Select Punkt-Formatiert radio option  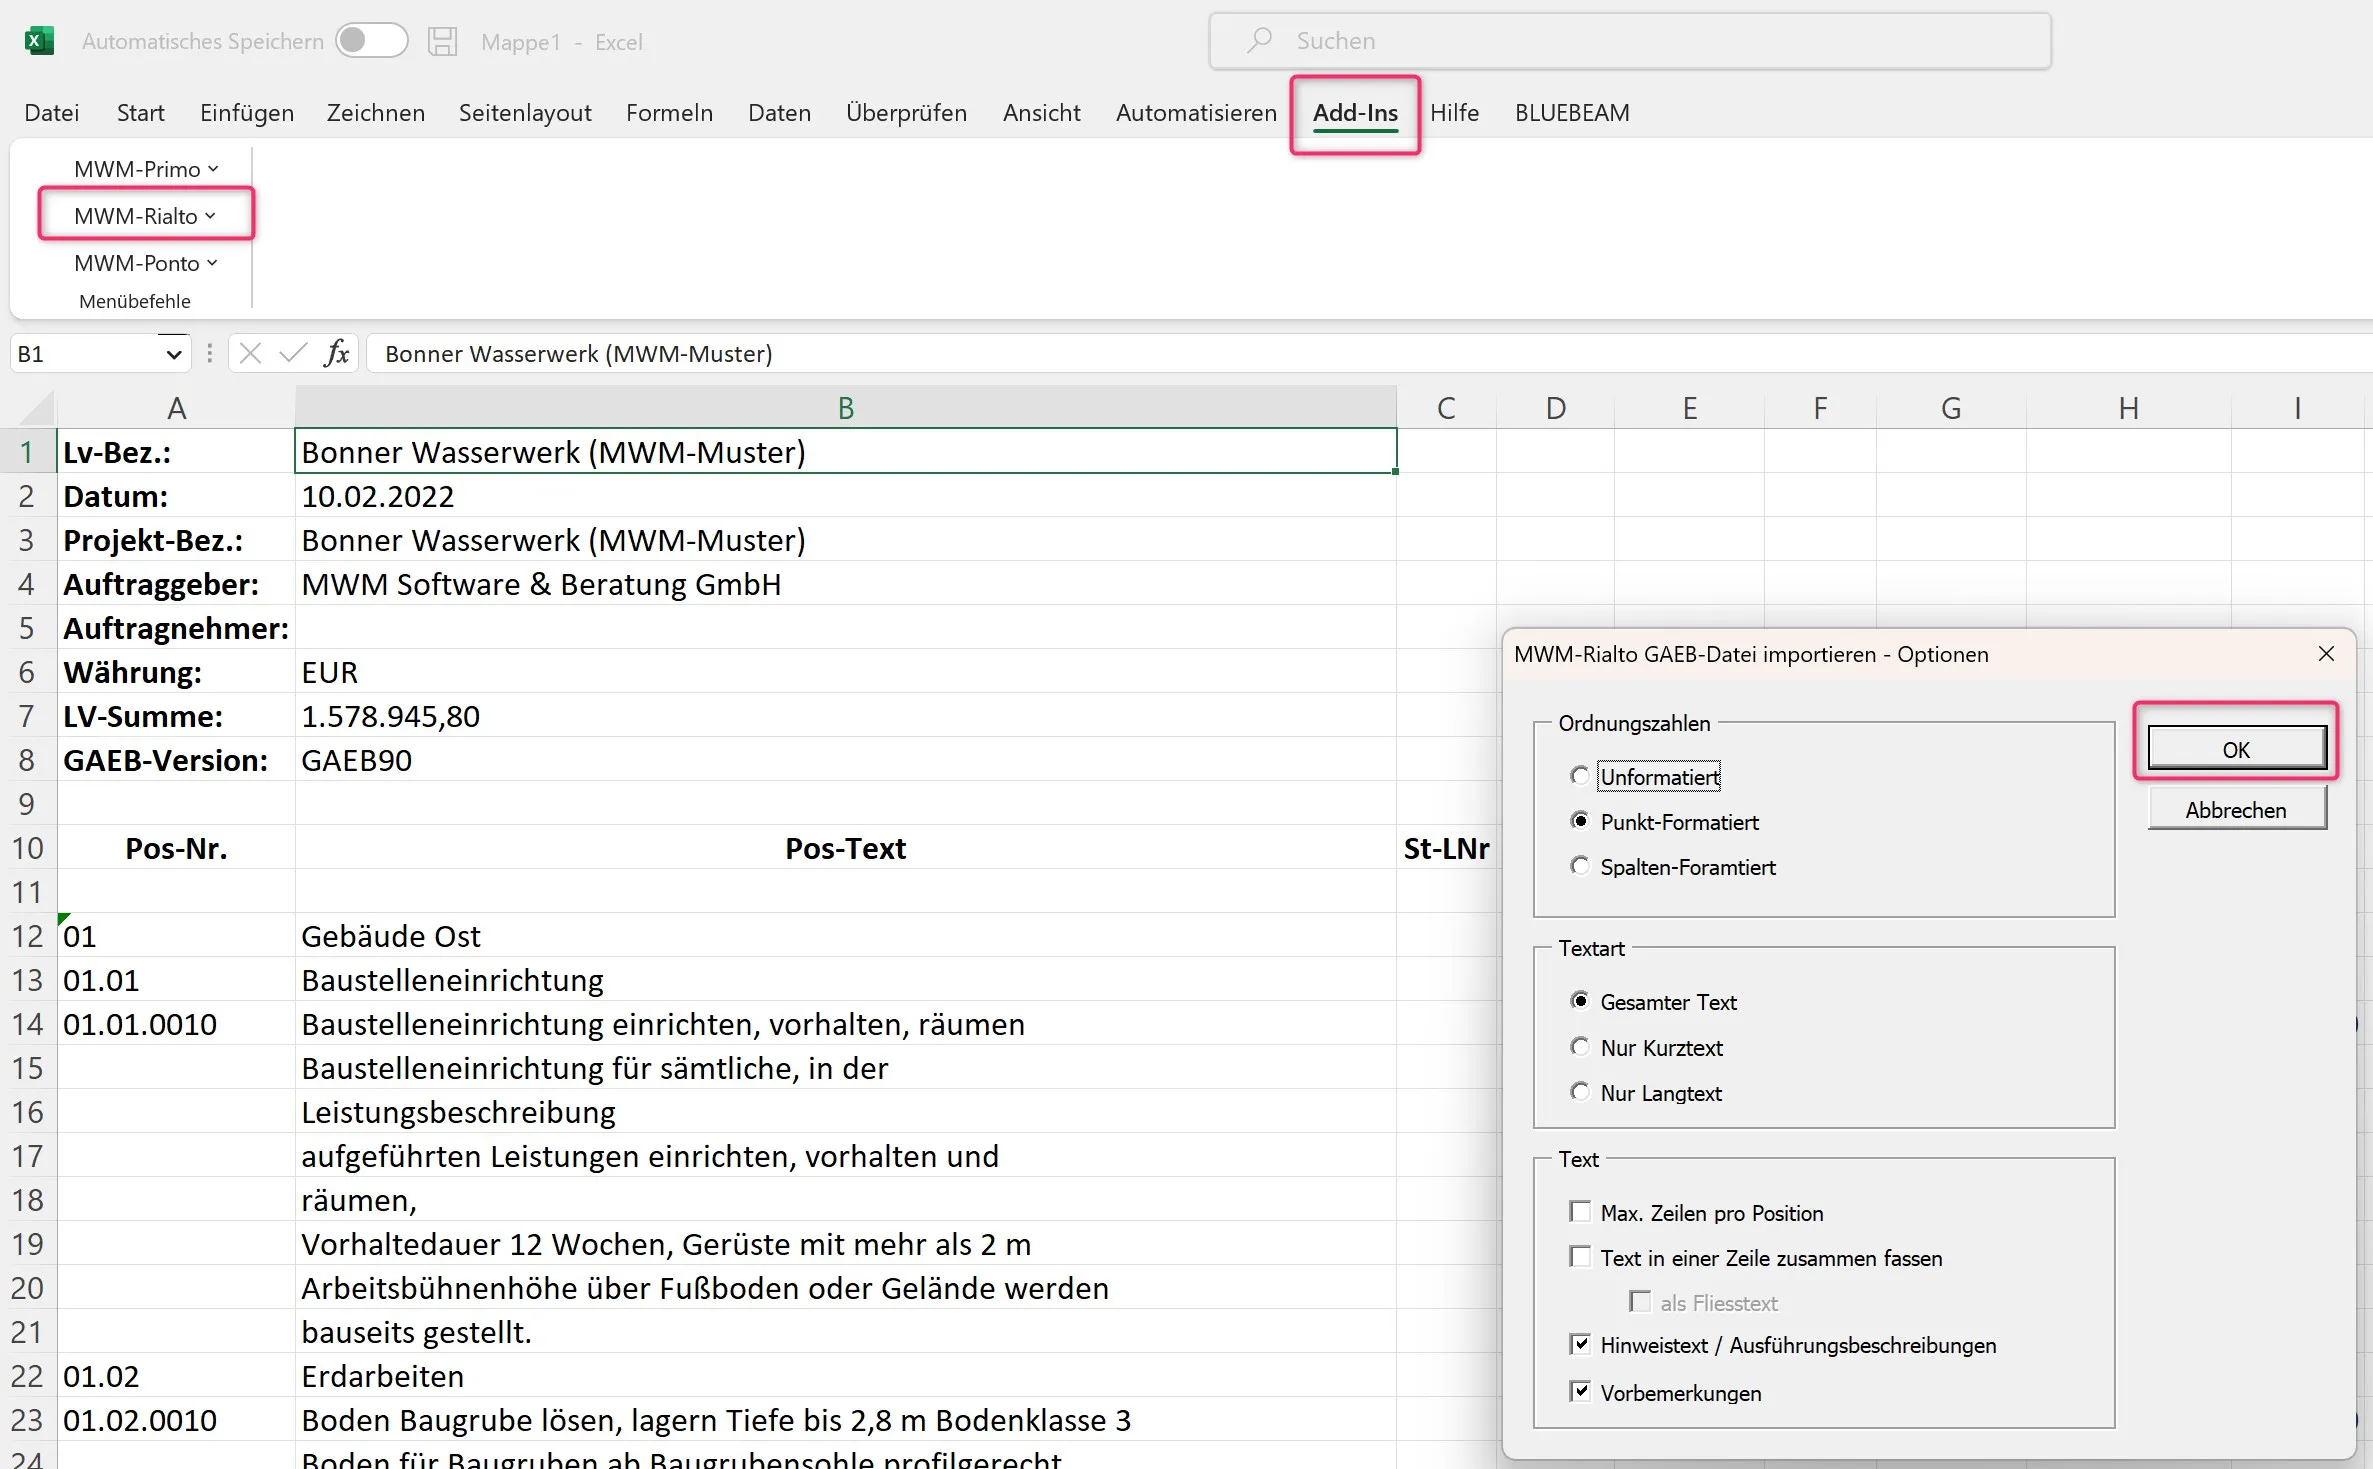[1580, 821]
